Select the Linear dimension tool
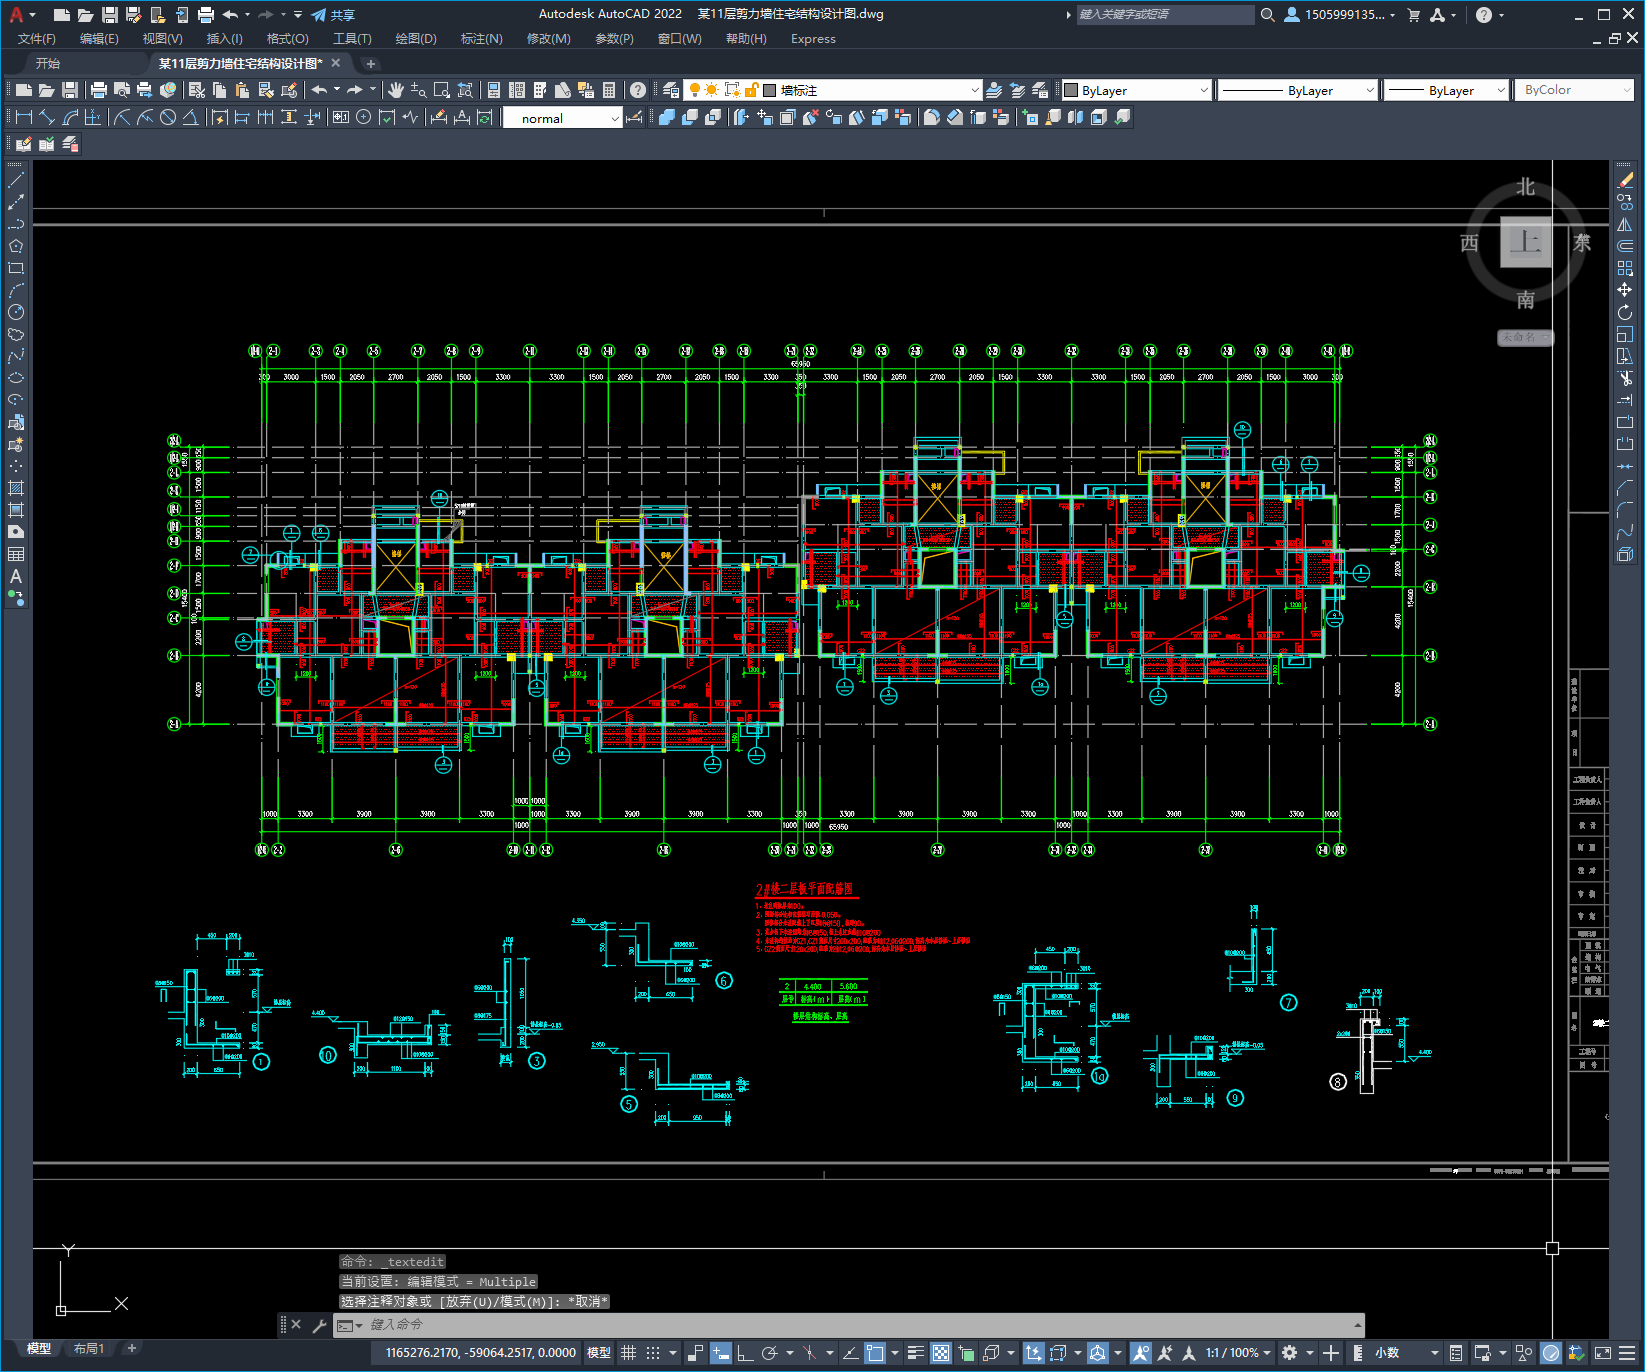 click(24, 117)
